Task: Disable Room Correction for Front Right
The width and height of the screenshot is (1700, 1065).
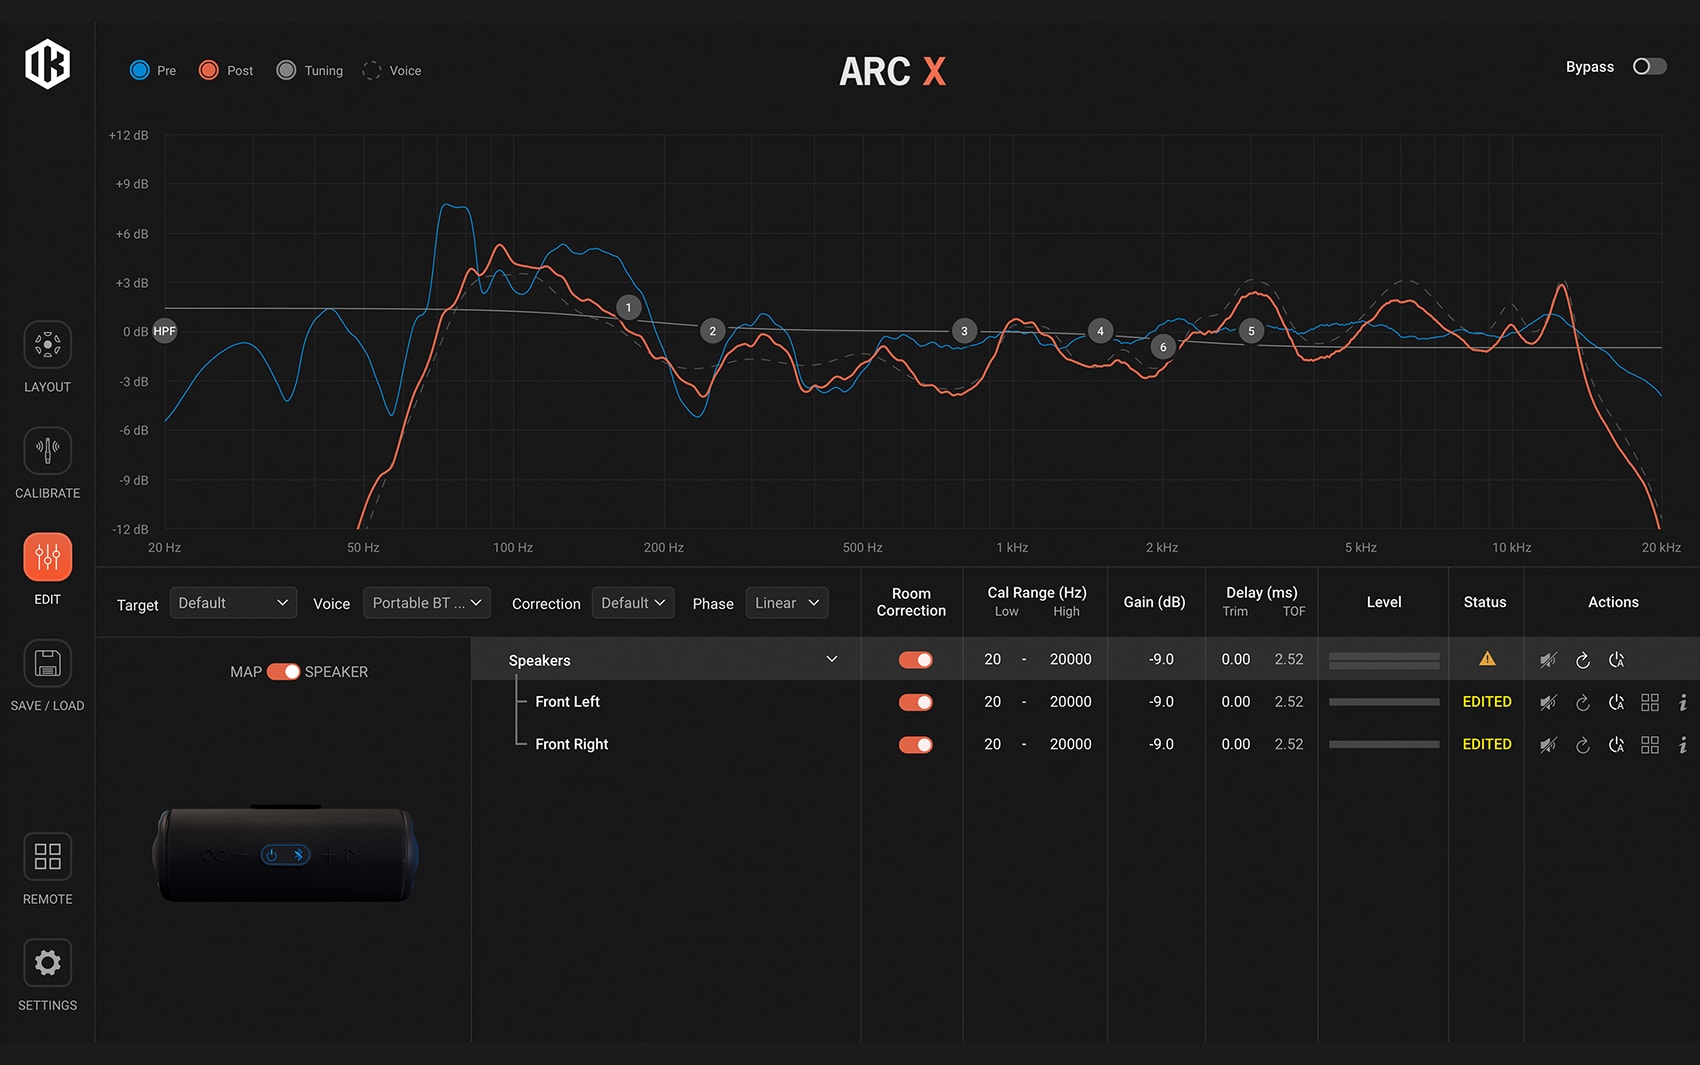Action: click(915, 745)
